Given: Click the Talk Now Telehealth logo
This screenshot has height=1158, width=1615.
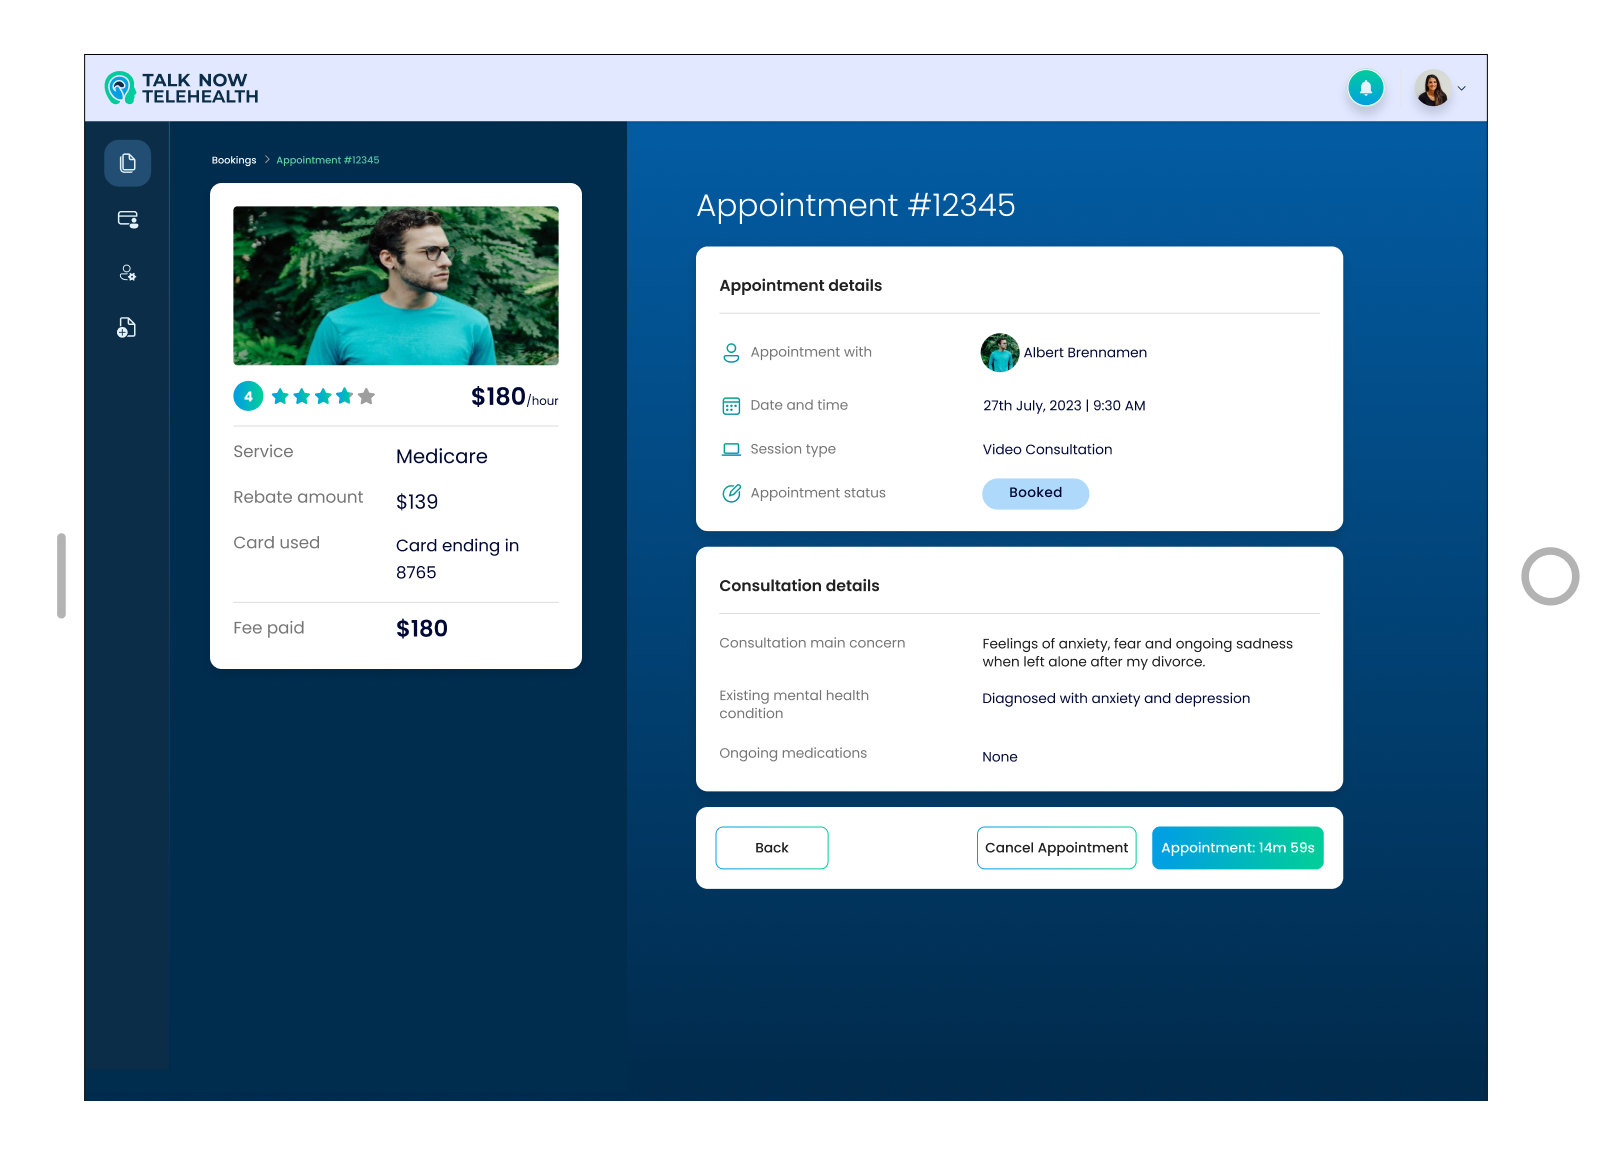Looking at the screenshot, I should 182,88.
